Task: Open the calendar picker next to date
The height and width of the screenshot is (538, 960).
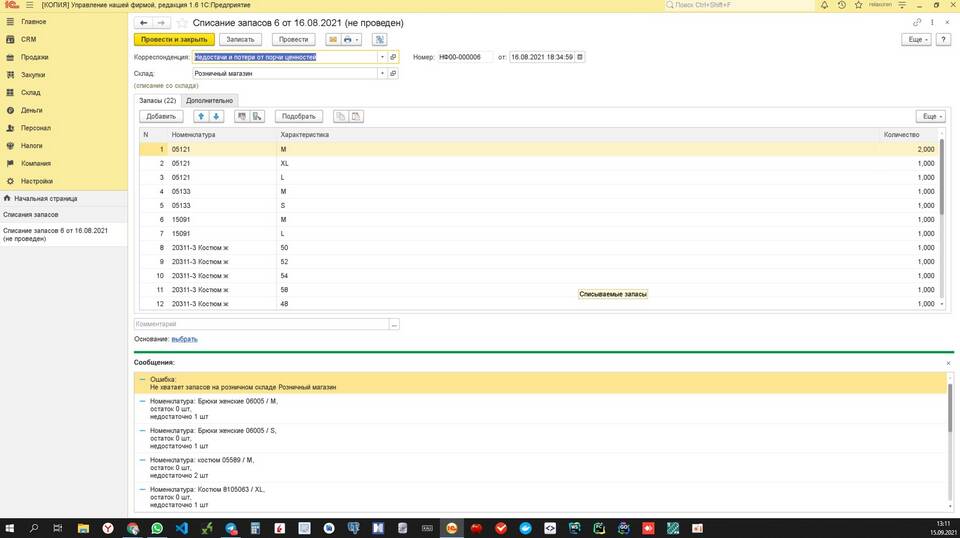Action: click(x=580, y=57)
